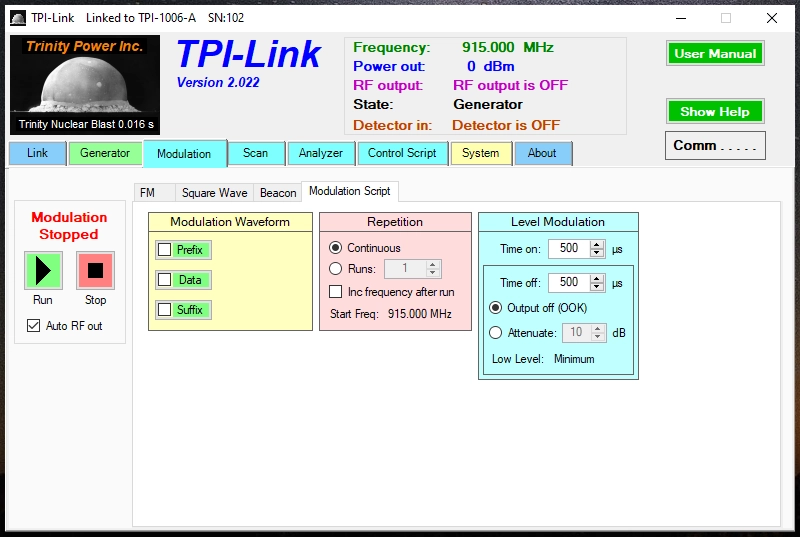Decrease Time on value with down arrow
The width and height of the screenshot is (800, 537).
[596, 252]
